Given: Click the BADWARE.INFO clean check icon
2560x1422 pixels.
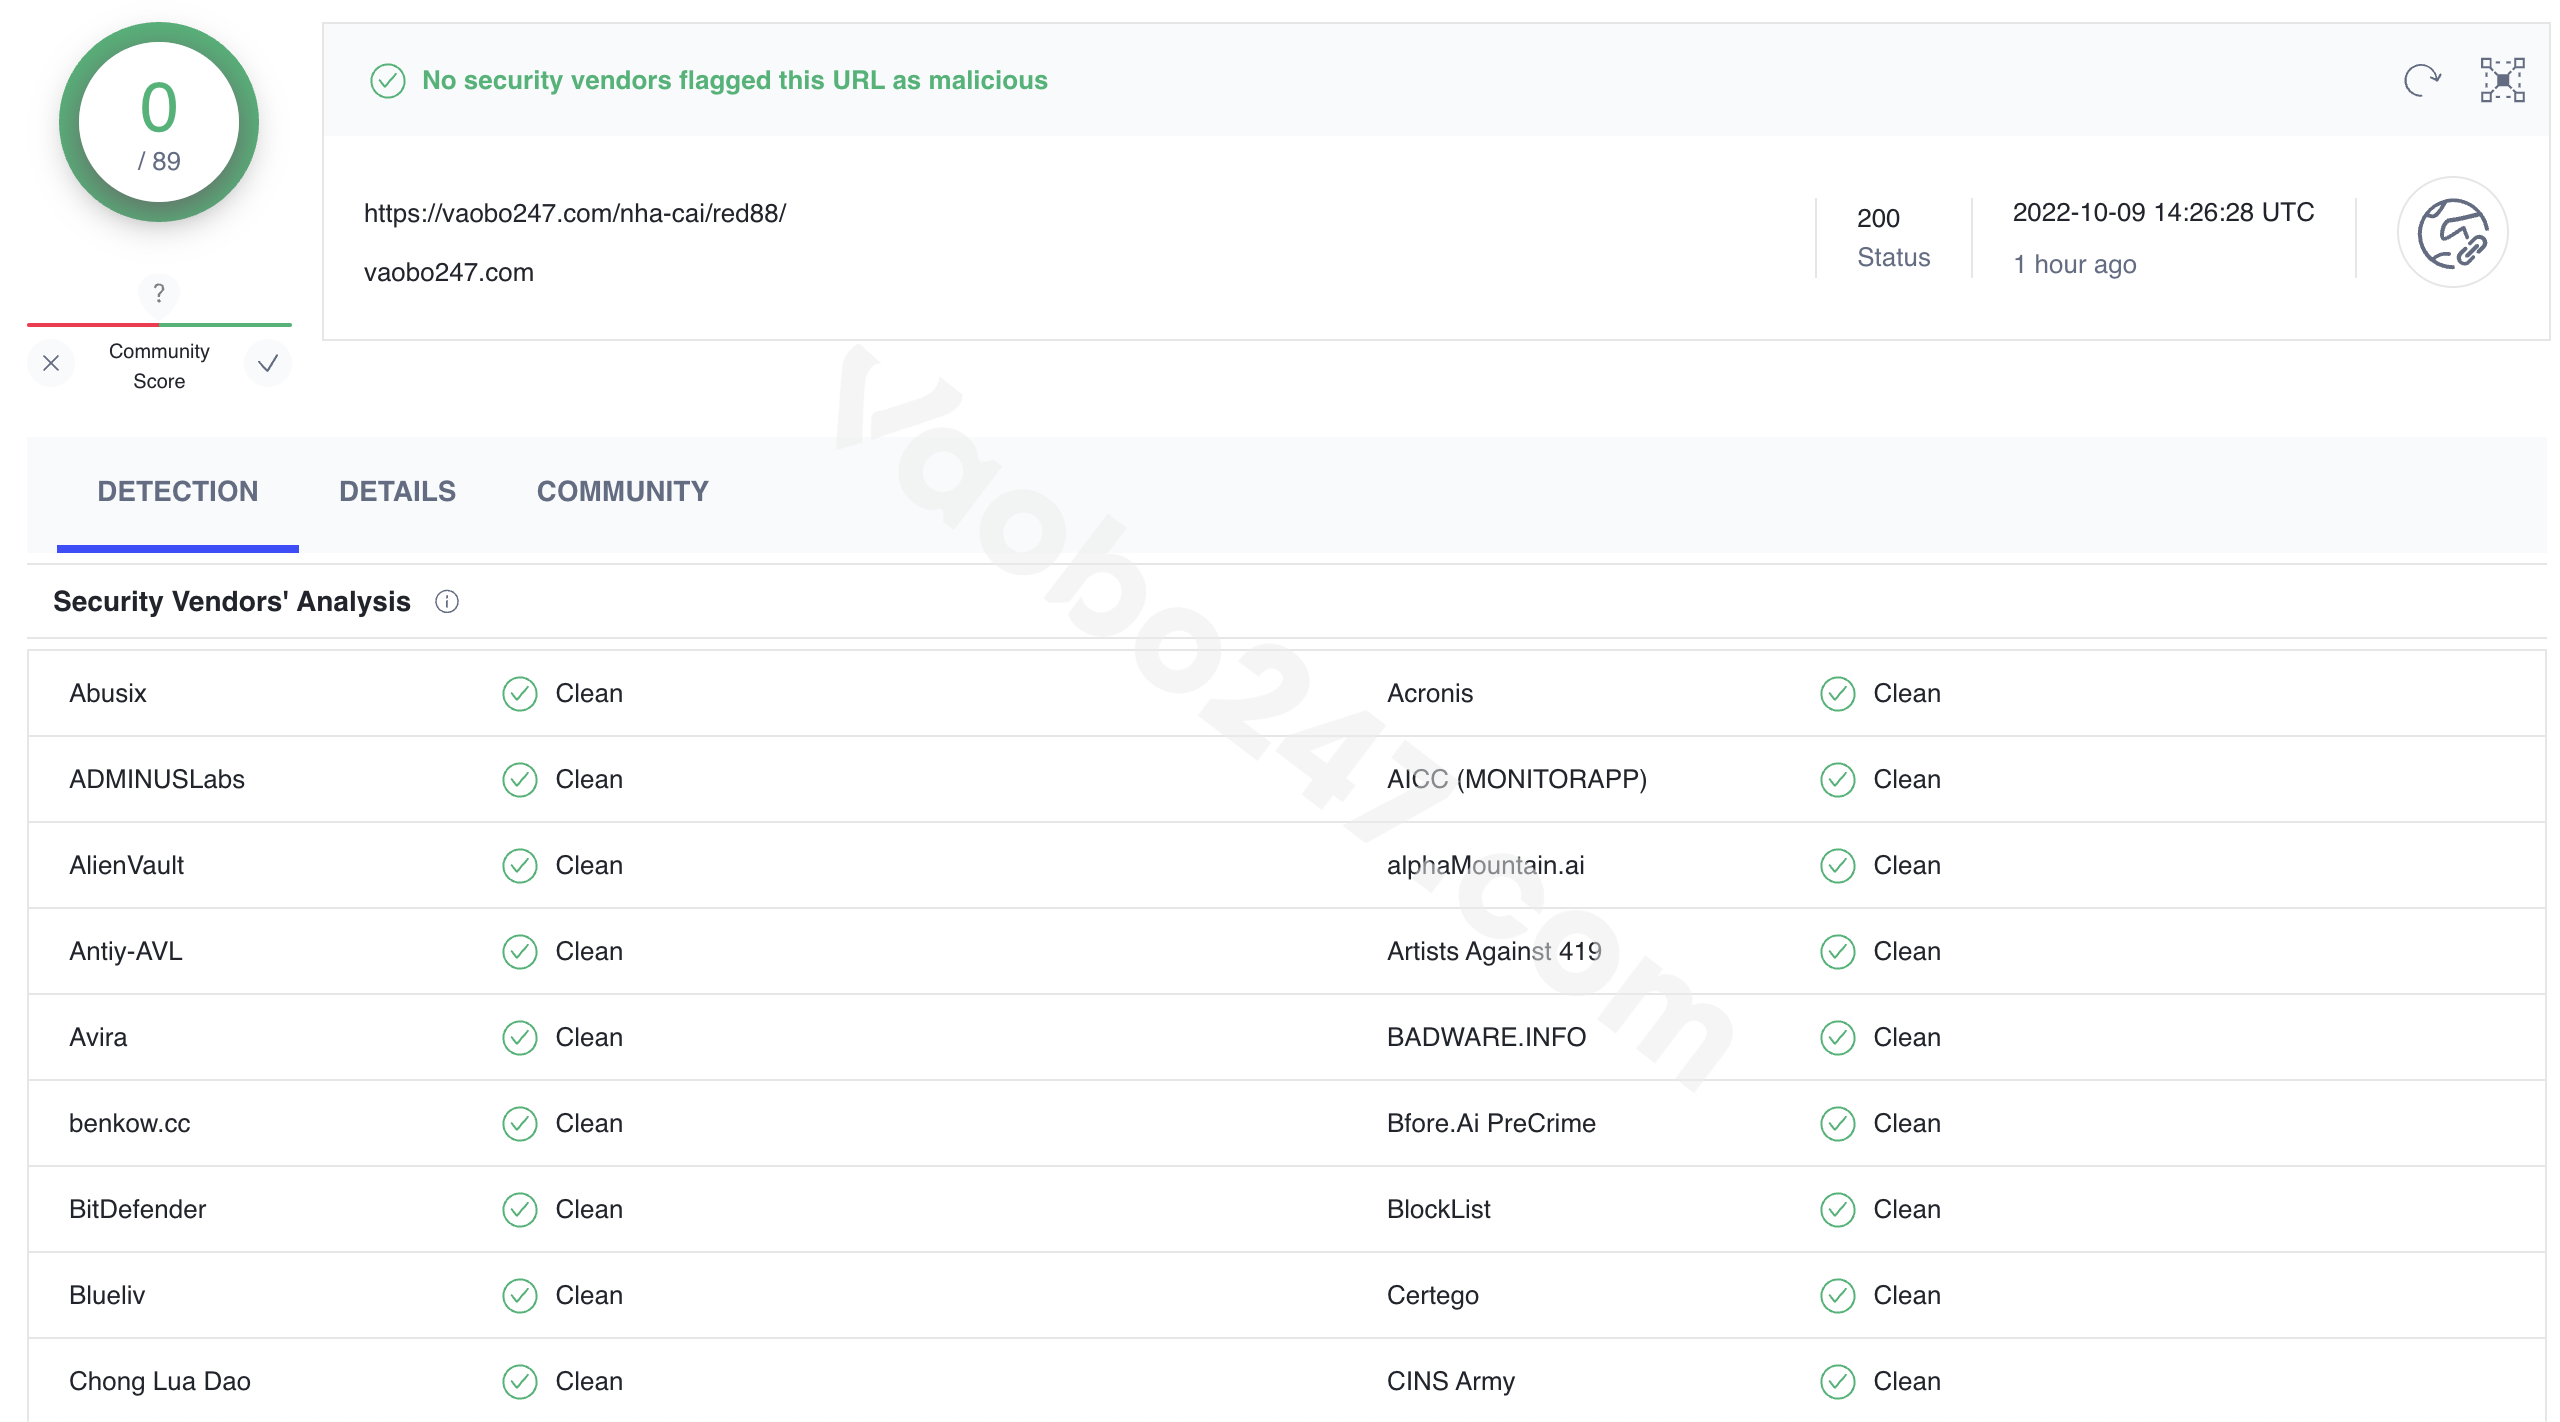Looking at the screenshot, I should tap(1838, 1038).
